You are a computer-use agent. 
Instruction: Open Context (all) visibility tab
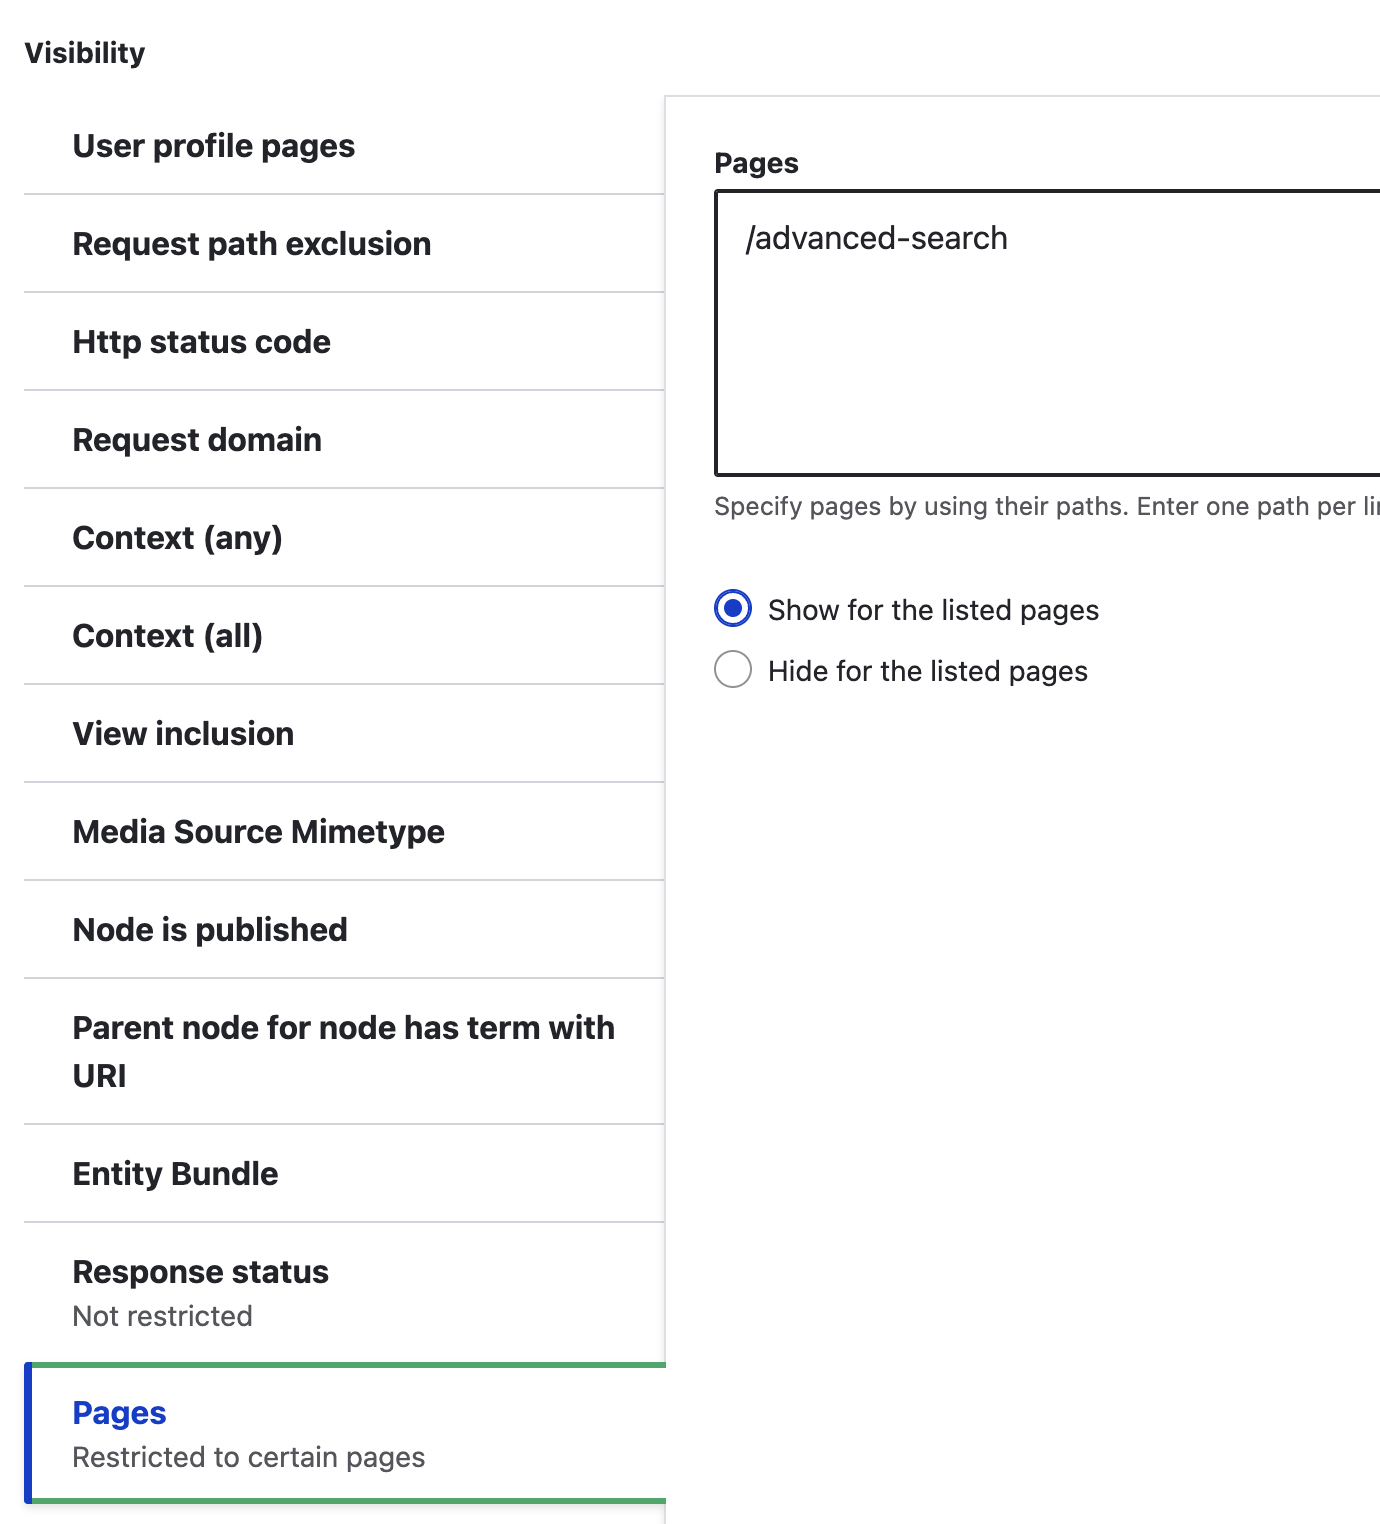[x=344, y=636]
